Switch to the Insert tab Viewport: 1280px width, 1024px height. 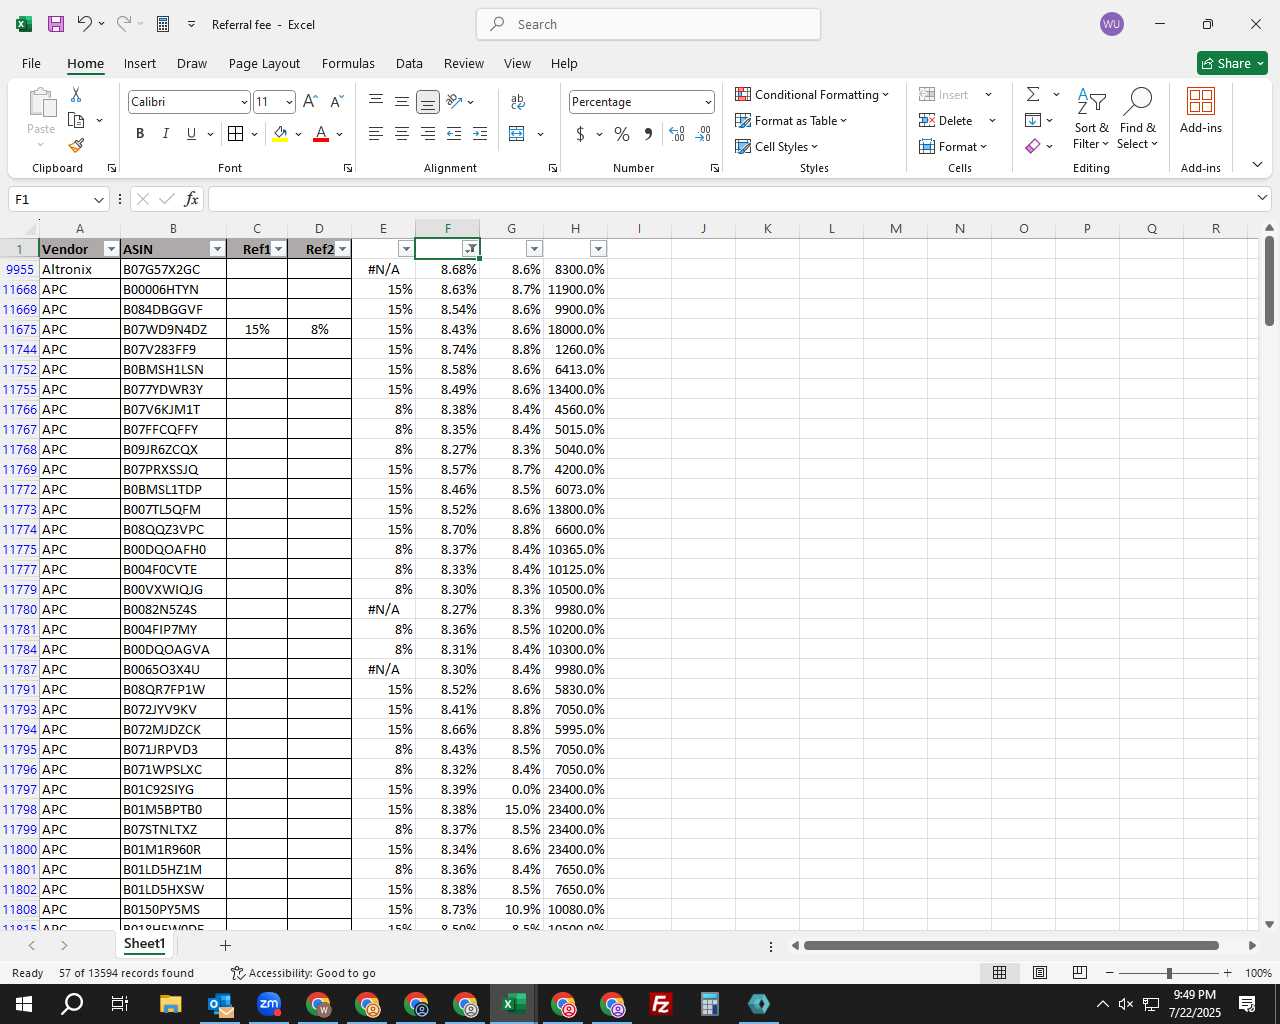point(140,63)
